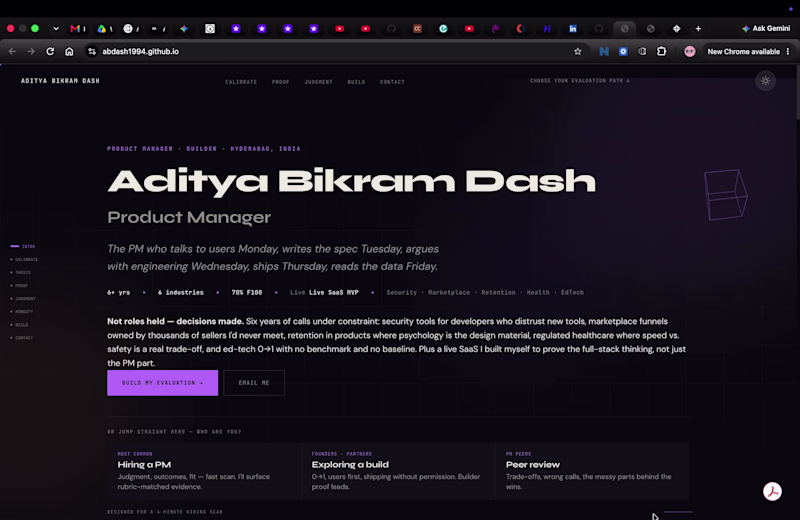Switch to the Gmail tab
The image size is (800, 520).
coord(75,29)
